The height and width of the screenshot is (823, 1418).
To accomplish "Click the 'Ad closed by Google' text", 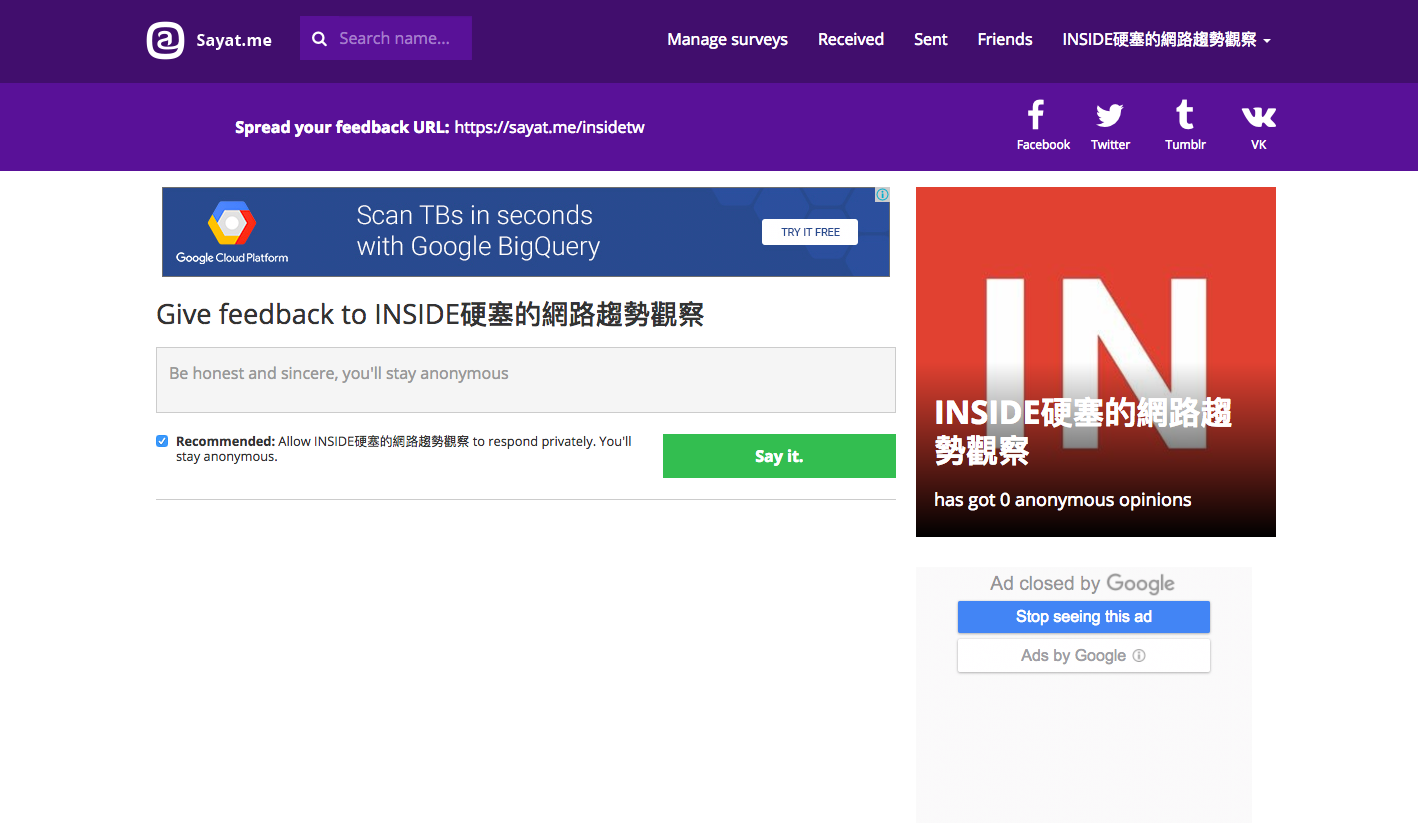I will tap(1082, 584).
